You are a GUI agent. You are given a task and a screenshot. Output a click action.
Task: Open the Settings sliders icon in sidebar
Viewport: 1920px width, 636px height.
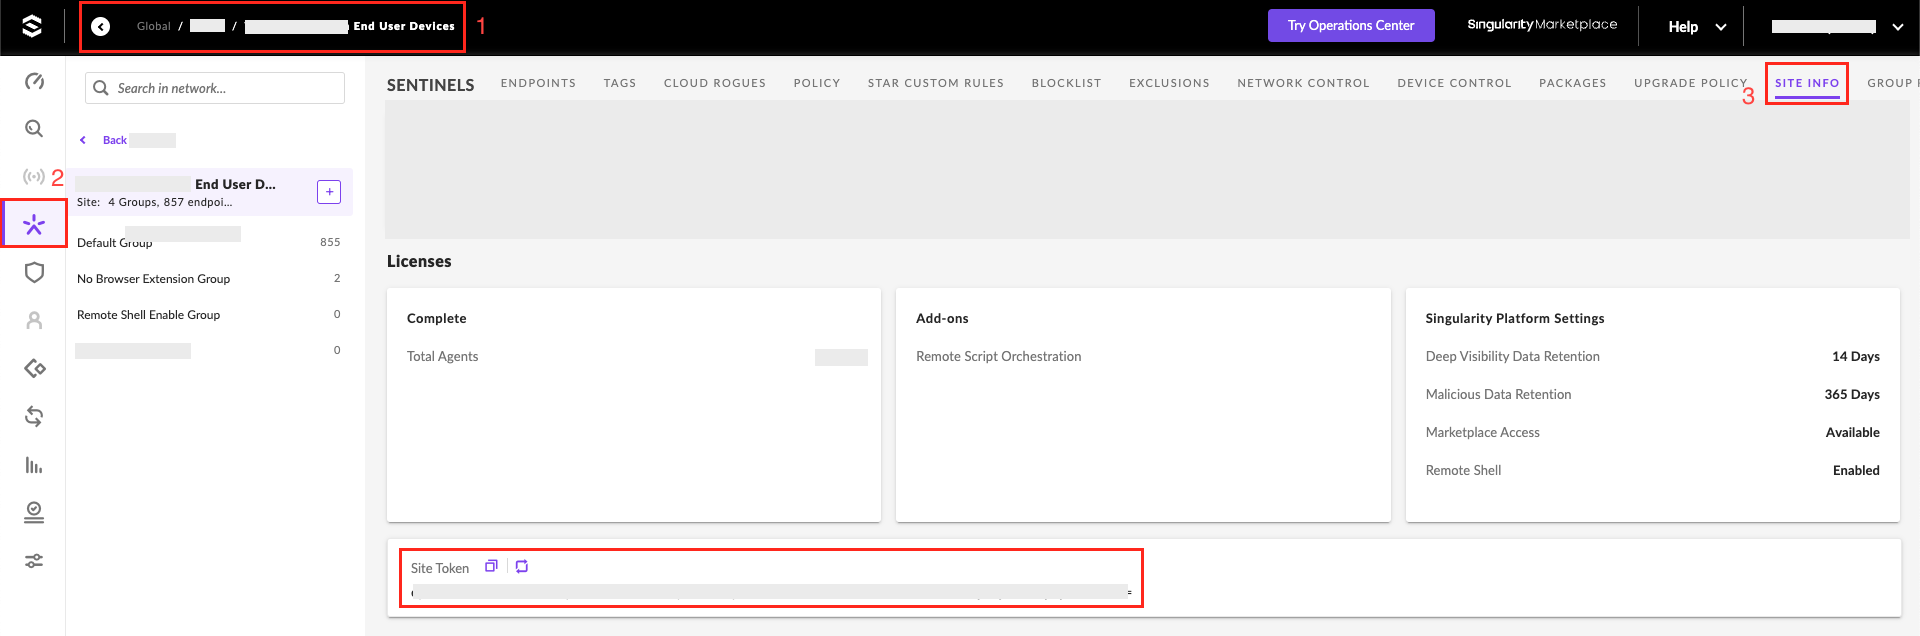34,561
